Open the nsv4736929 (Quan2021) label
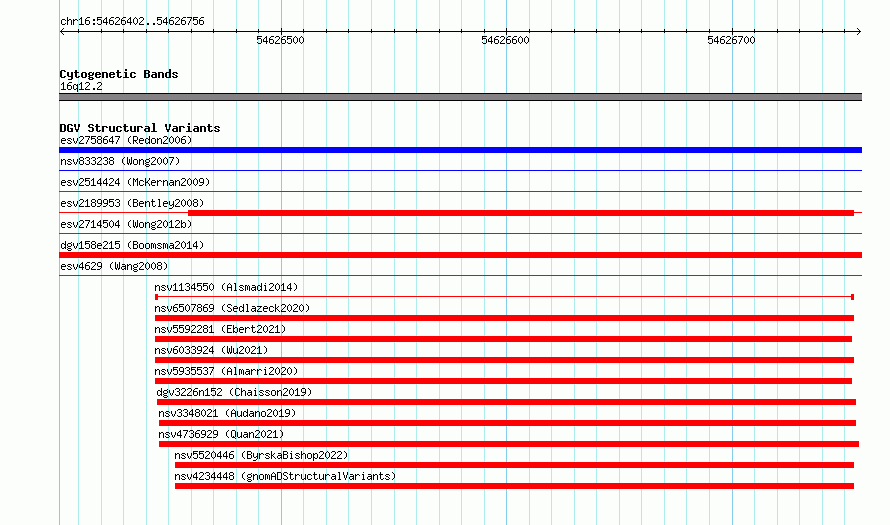The height and width of the screenshot is (525, 890). pos(221,434)
